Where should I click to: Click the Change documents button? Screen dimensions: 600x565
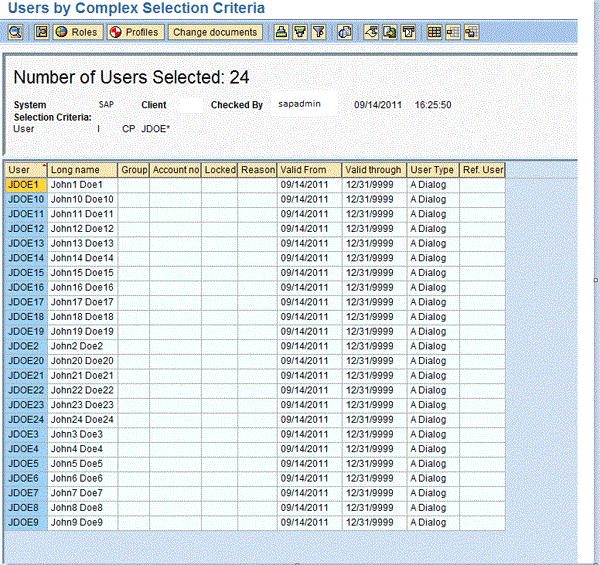[215, 32]
